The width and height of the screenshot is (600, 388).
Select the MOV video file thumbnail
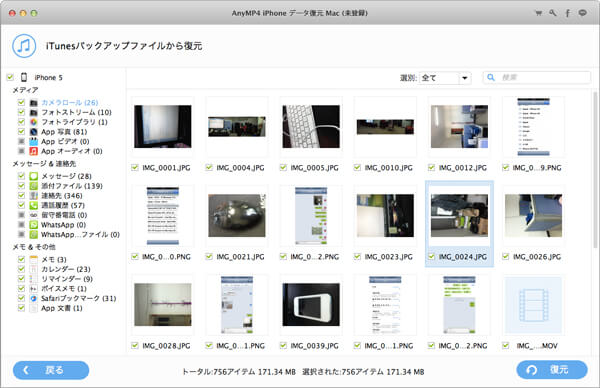pos(533,305)
